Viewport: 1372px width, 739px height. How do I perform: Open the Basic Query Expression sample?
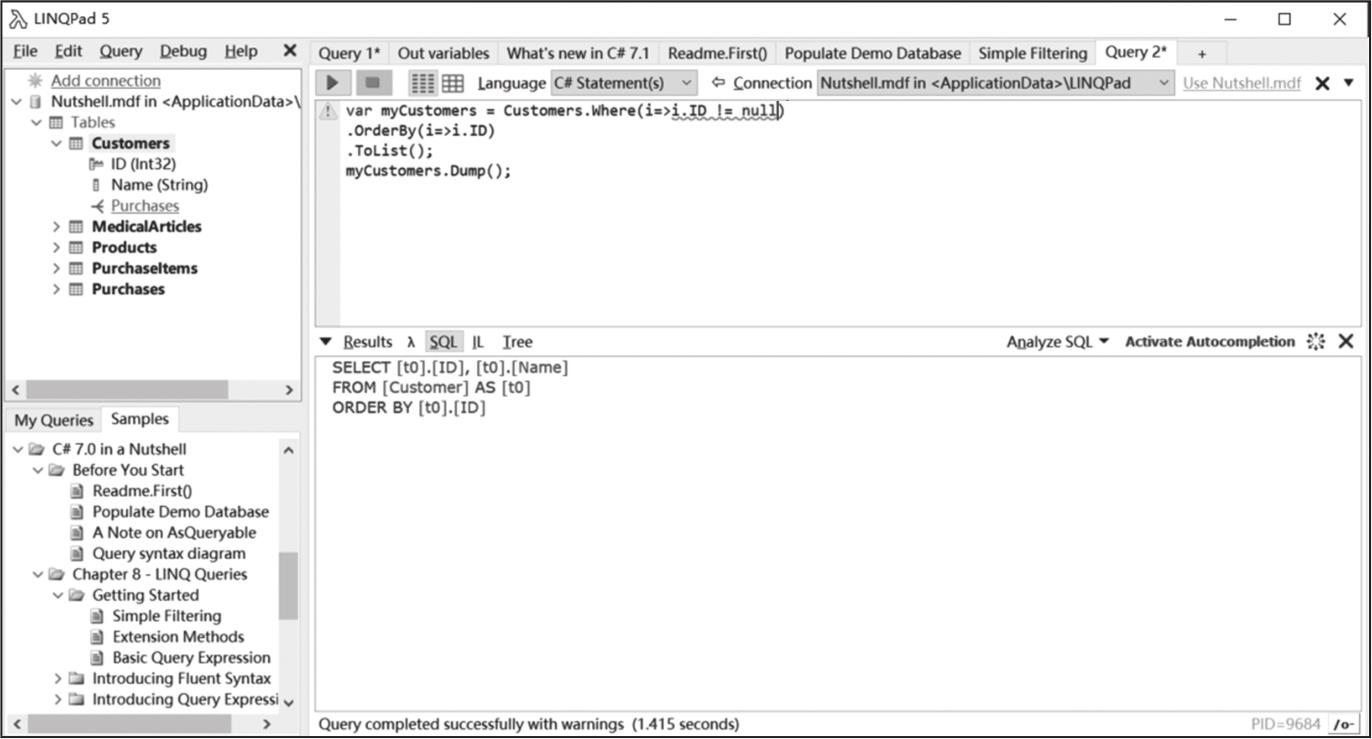(x=191, y=658)
